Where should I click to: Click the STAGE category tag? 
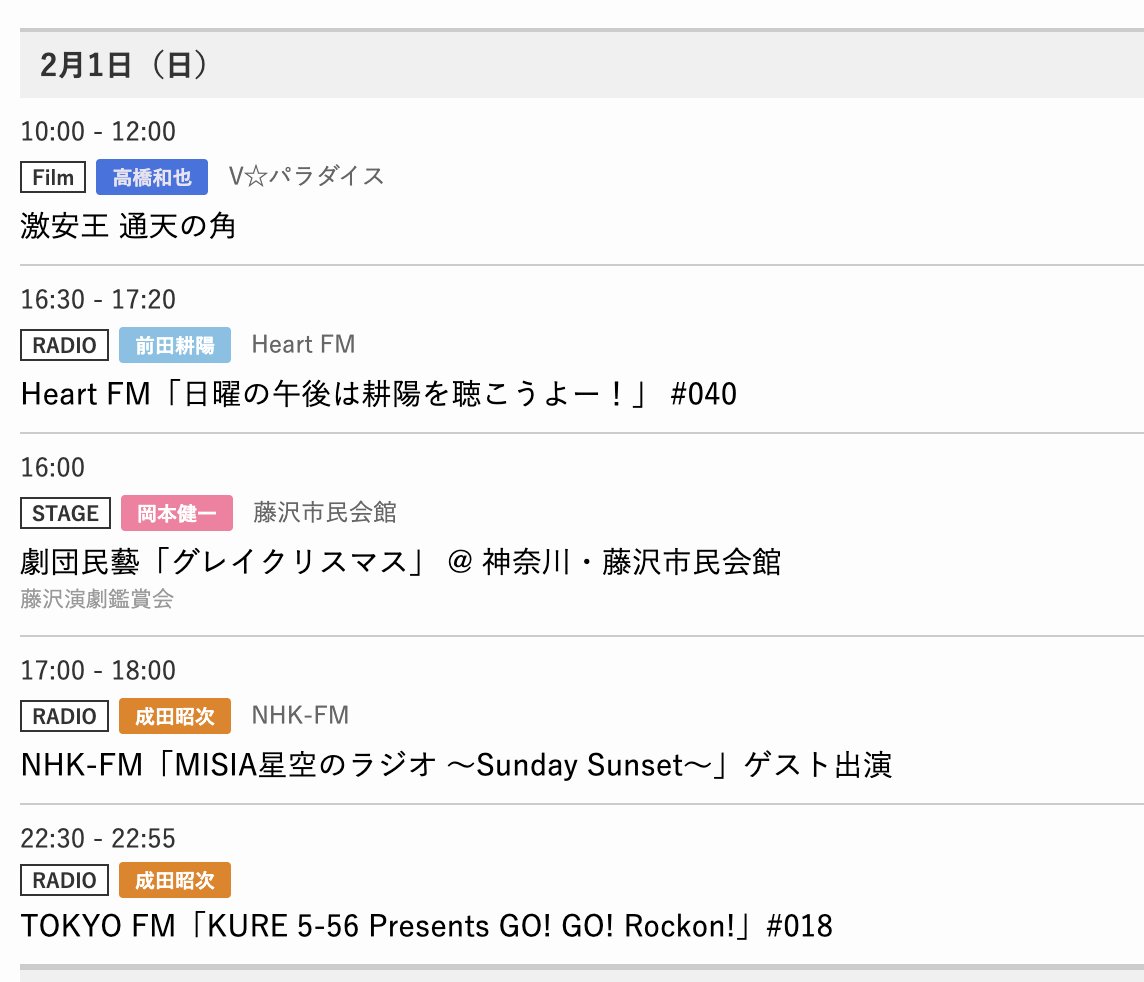(65, 513)
